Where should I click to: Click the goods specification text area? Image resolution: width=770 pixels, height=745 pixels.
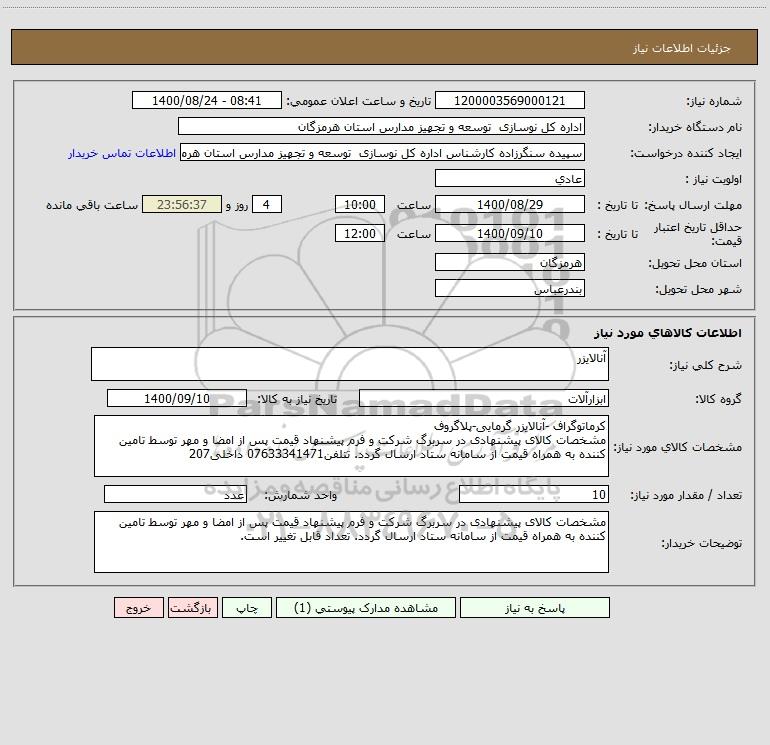click(351, 446)
